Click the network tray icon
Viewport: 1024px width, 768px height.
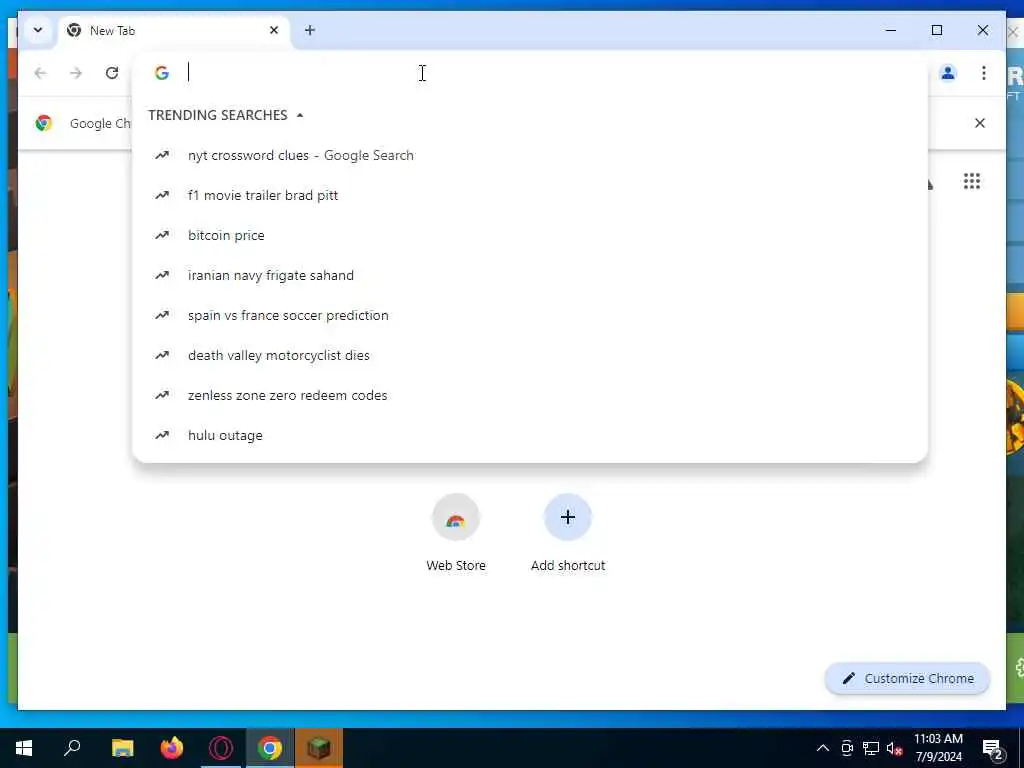(x=871, y=748)
